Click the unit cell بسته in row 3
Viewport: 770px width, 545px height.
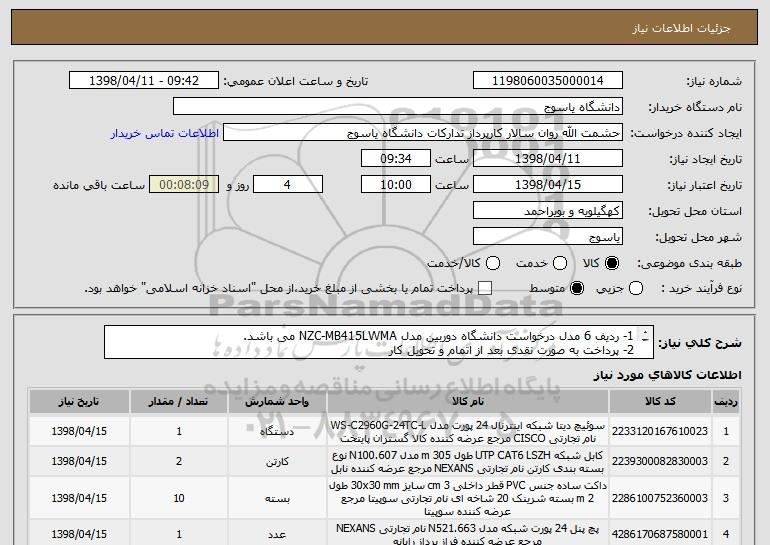click(277, 498)
